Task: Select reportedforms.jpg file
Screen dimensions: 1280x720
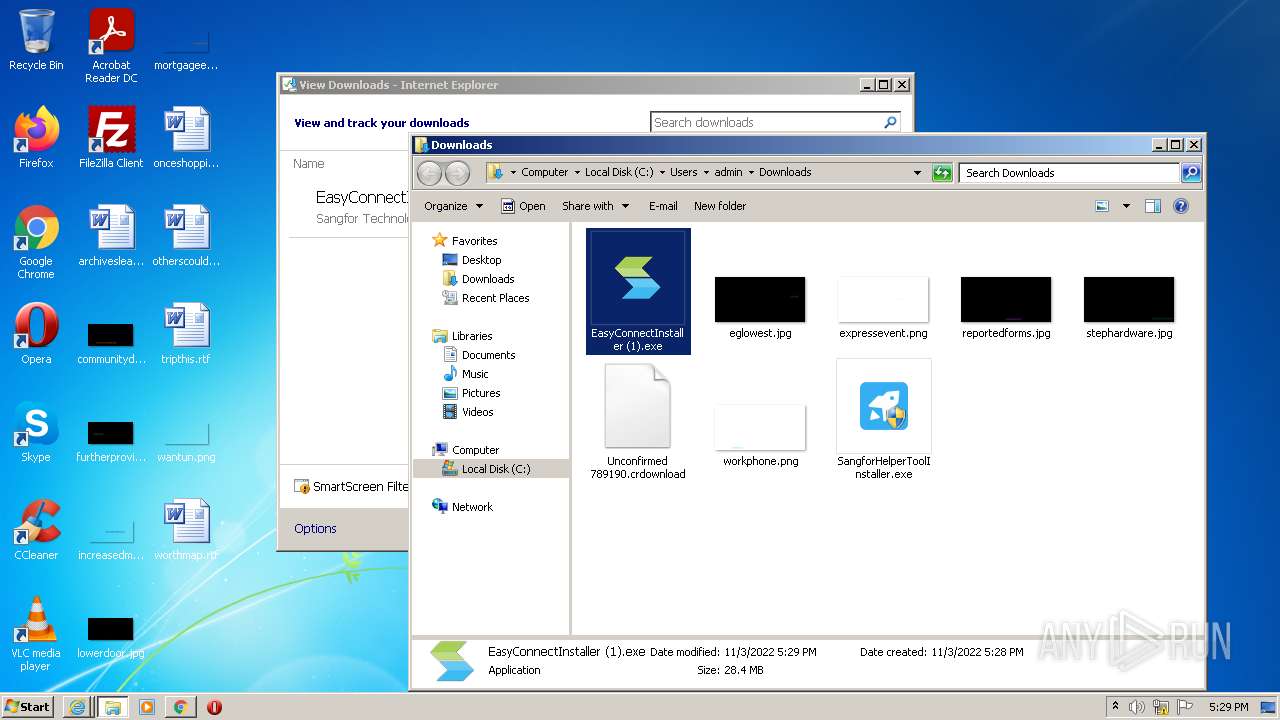Action: 1006,307
